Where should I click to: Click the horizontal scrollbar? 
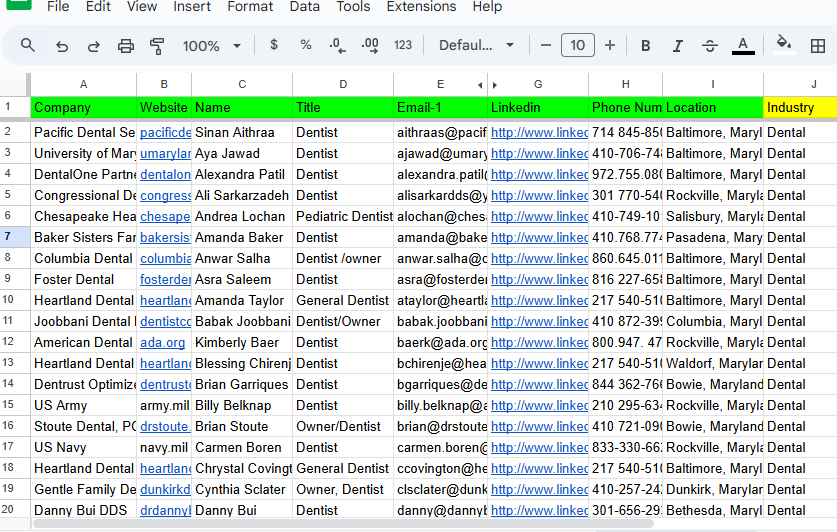click(x=343, y=524)
